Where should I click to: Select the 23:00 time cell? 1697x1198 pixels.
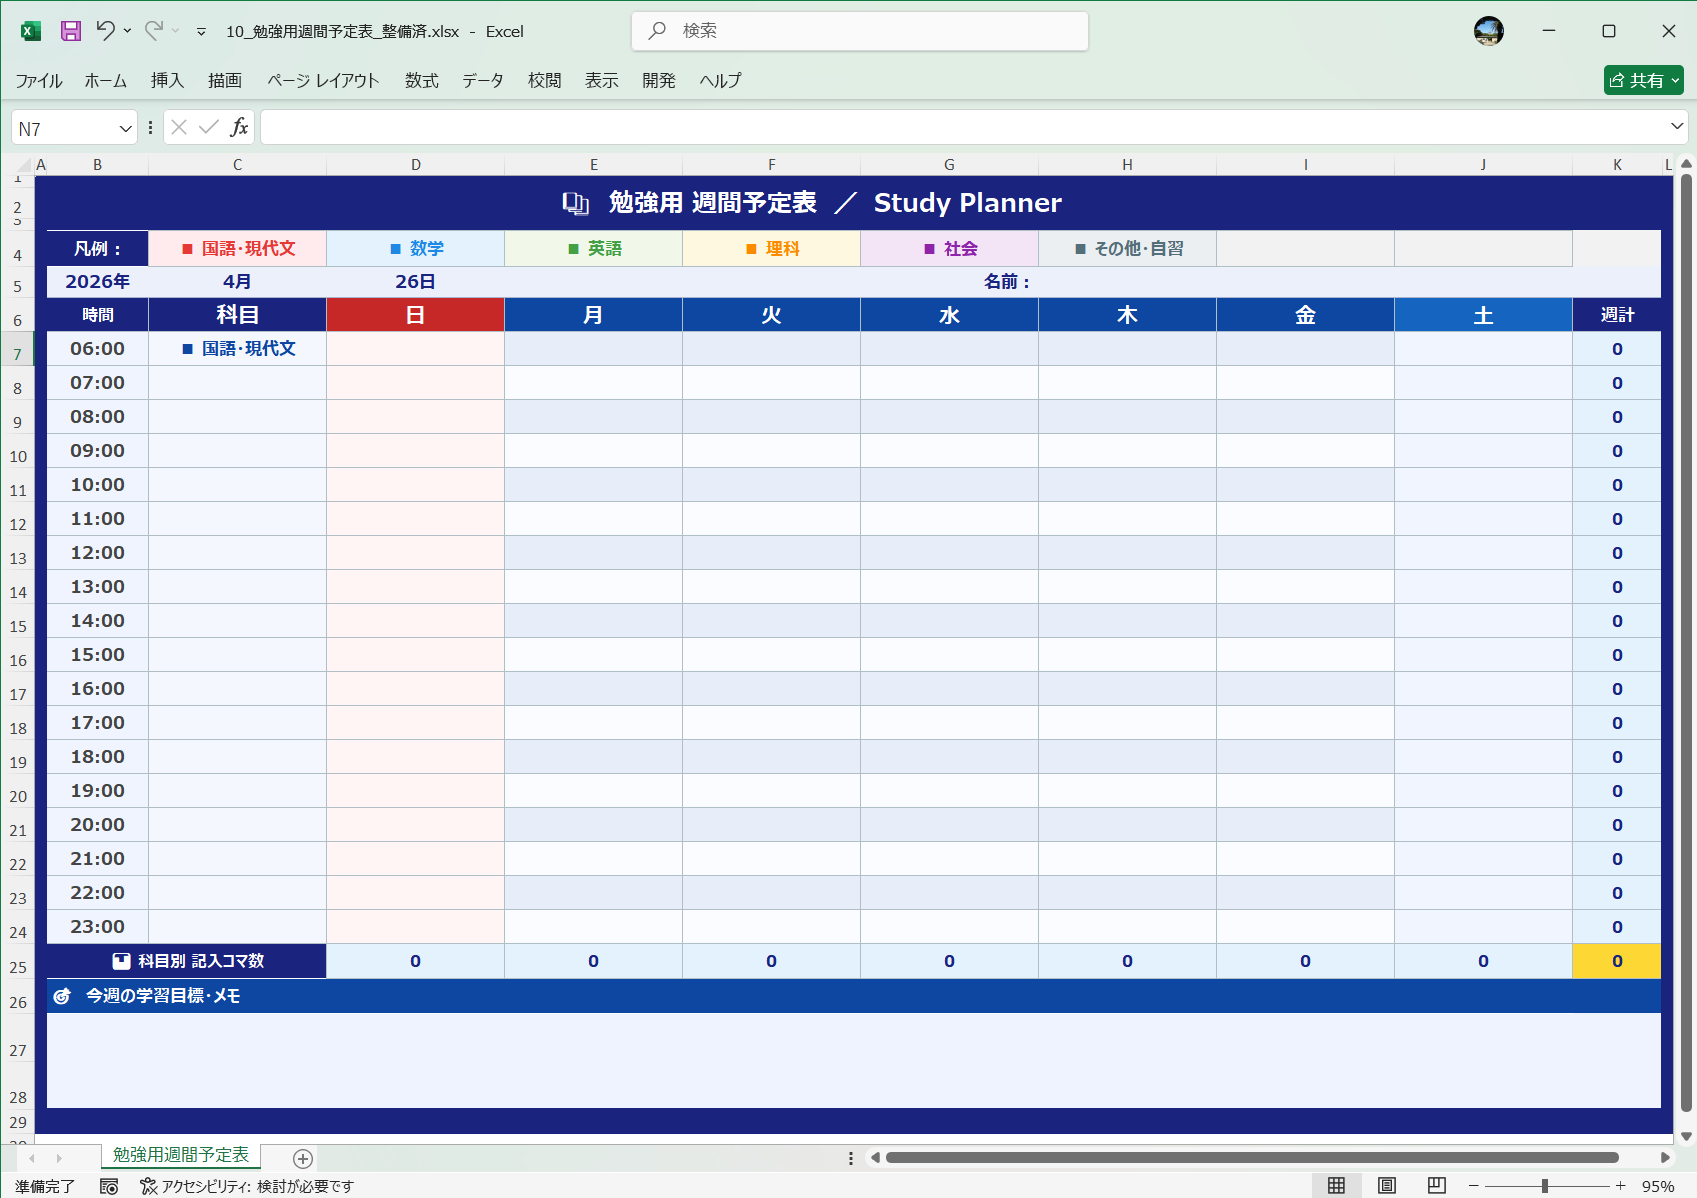click(x=98, y=927)
